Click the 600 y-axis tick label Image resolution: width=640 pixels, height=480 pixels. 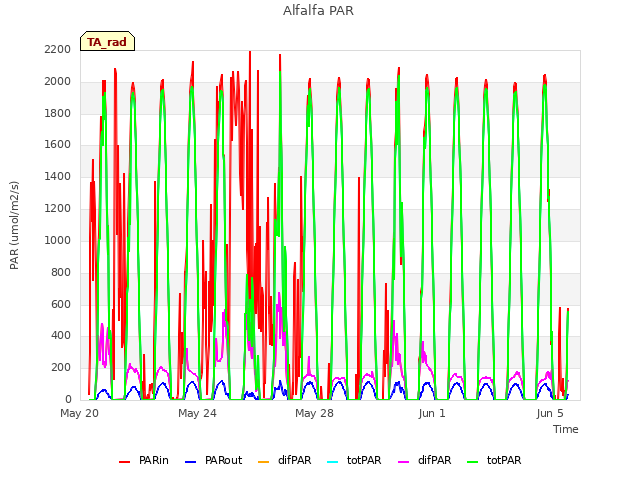(61, 304)
